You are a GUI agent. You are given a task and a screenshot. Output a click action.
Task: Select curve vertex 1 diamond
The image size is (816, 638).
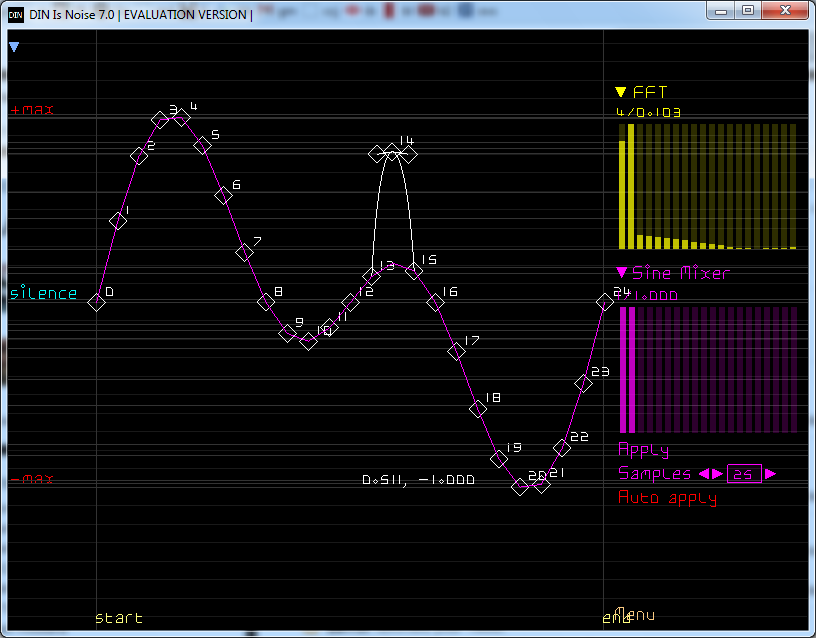[x=118, y=221]
